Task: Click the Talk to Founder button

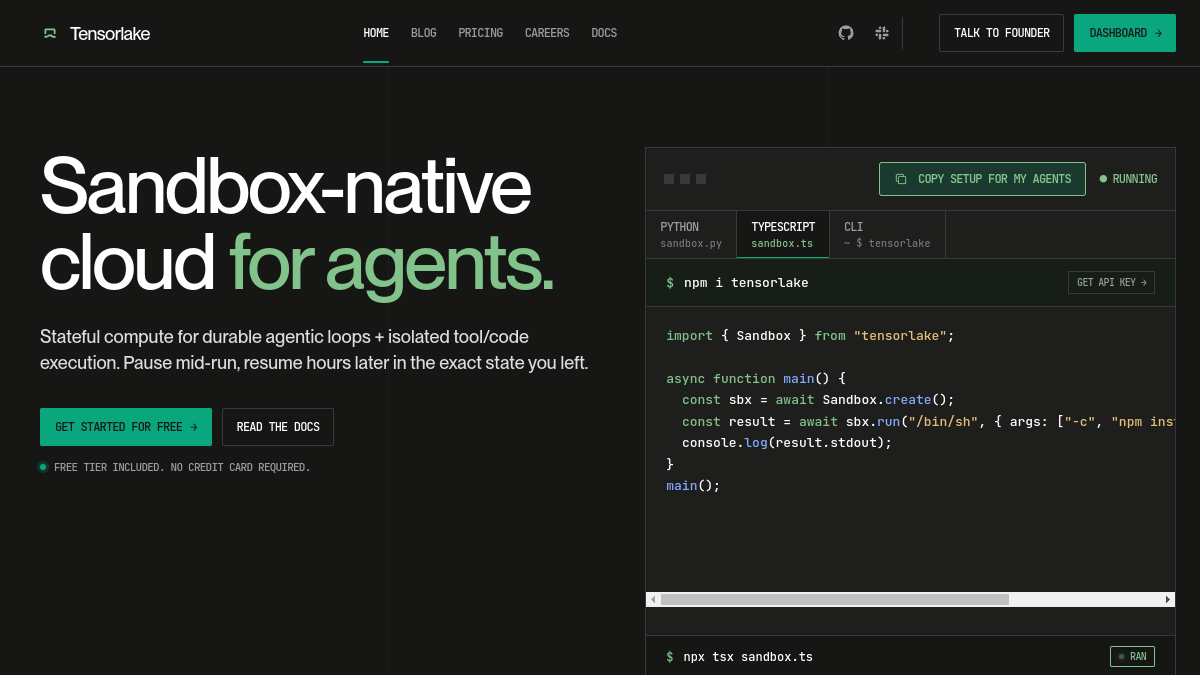Action: pyautogui.click(x=1001, y=33)
